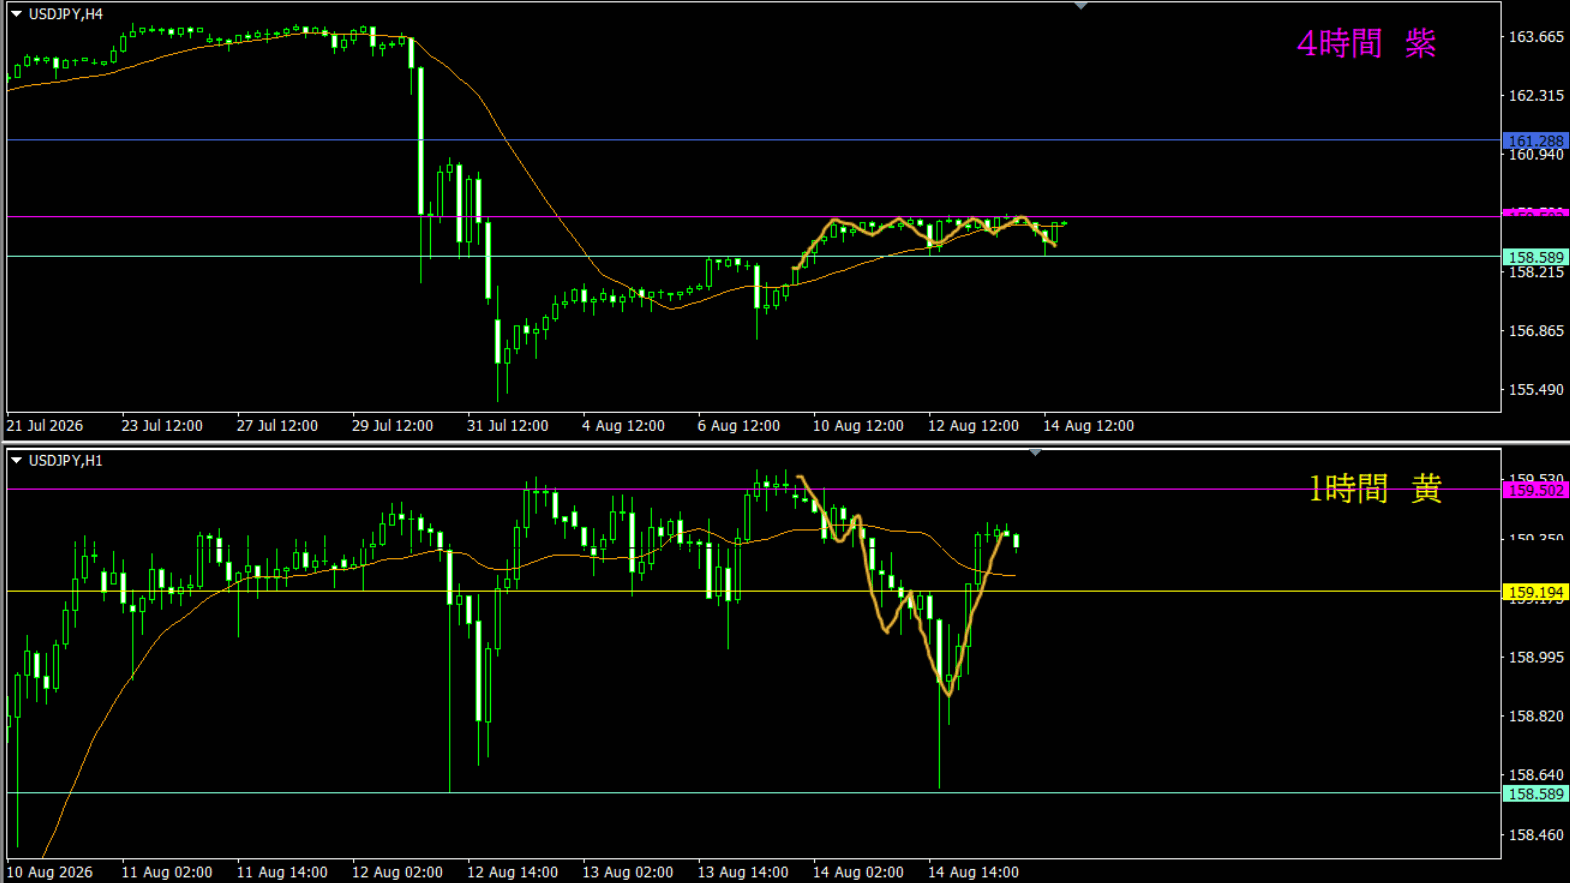The image size is (1570, 883).
Task: Click the 158.640 price scale value
Action: 1536,775
